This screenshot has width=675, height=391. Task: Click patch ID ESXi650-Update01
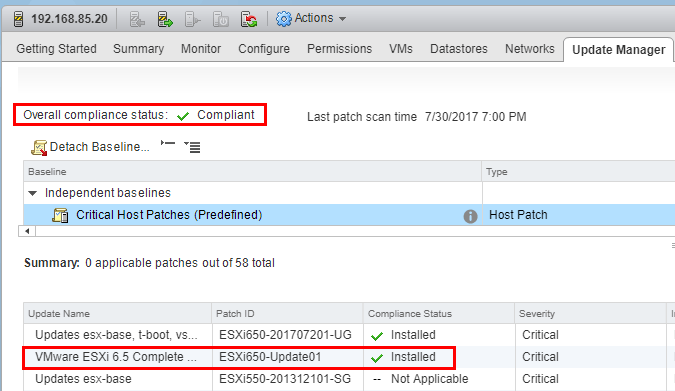pyautogui.click(x=270, y=357)
